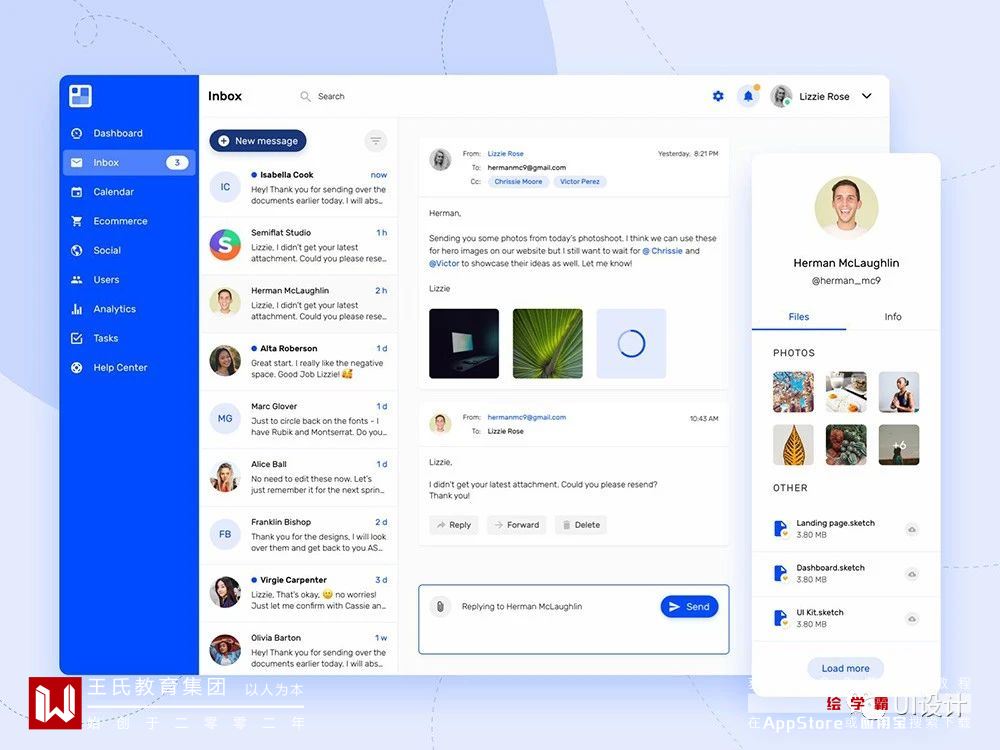Open notifications bell icon
Viewport: 1000px width, 750px height.
[748, 96]
